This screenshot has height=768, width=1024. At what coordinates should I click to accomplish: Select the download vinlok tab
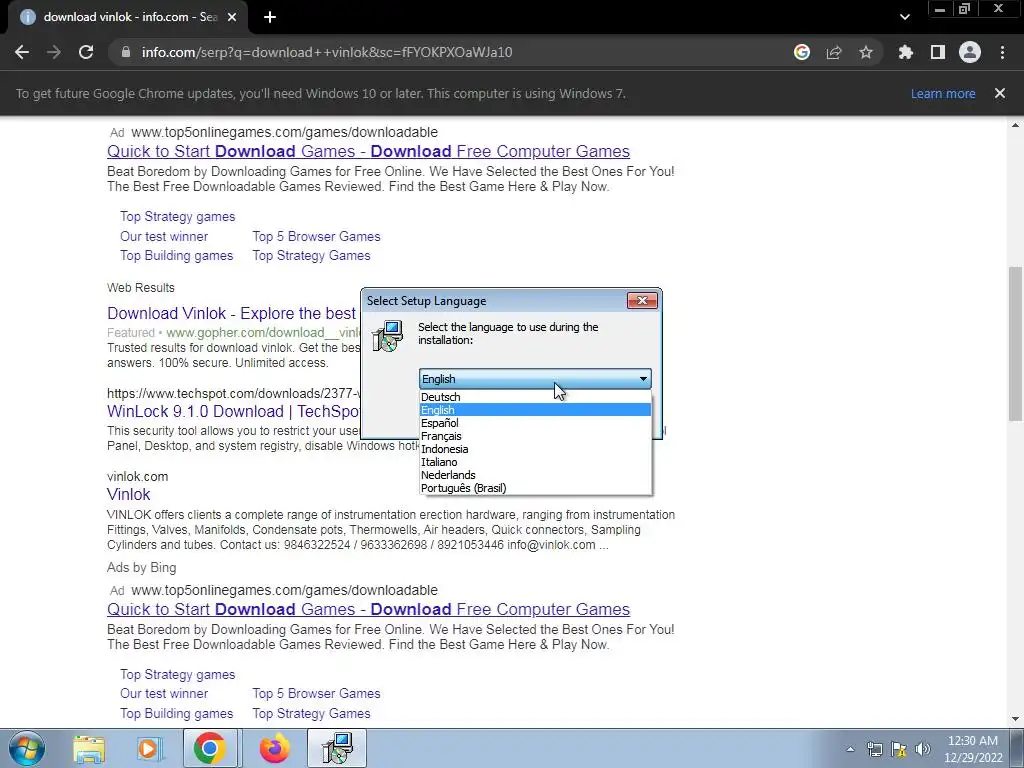coord(127,18)
